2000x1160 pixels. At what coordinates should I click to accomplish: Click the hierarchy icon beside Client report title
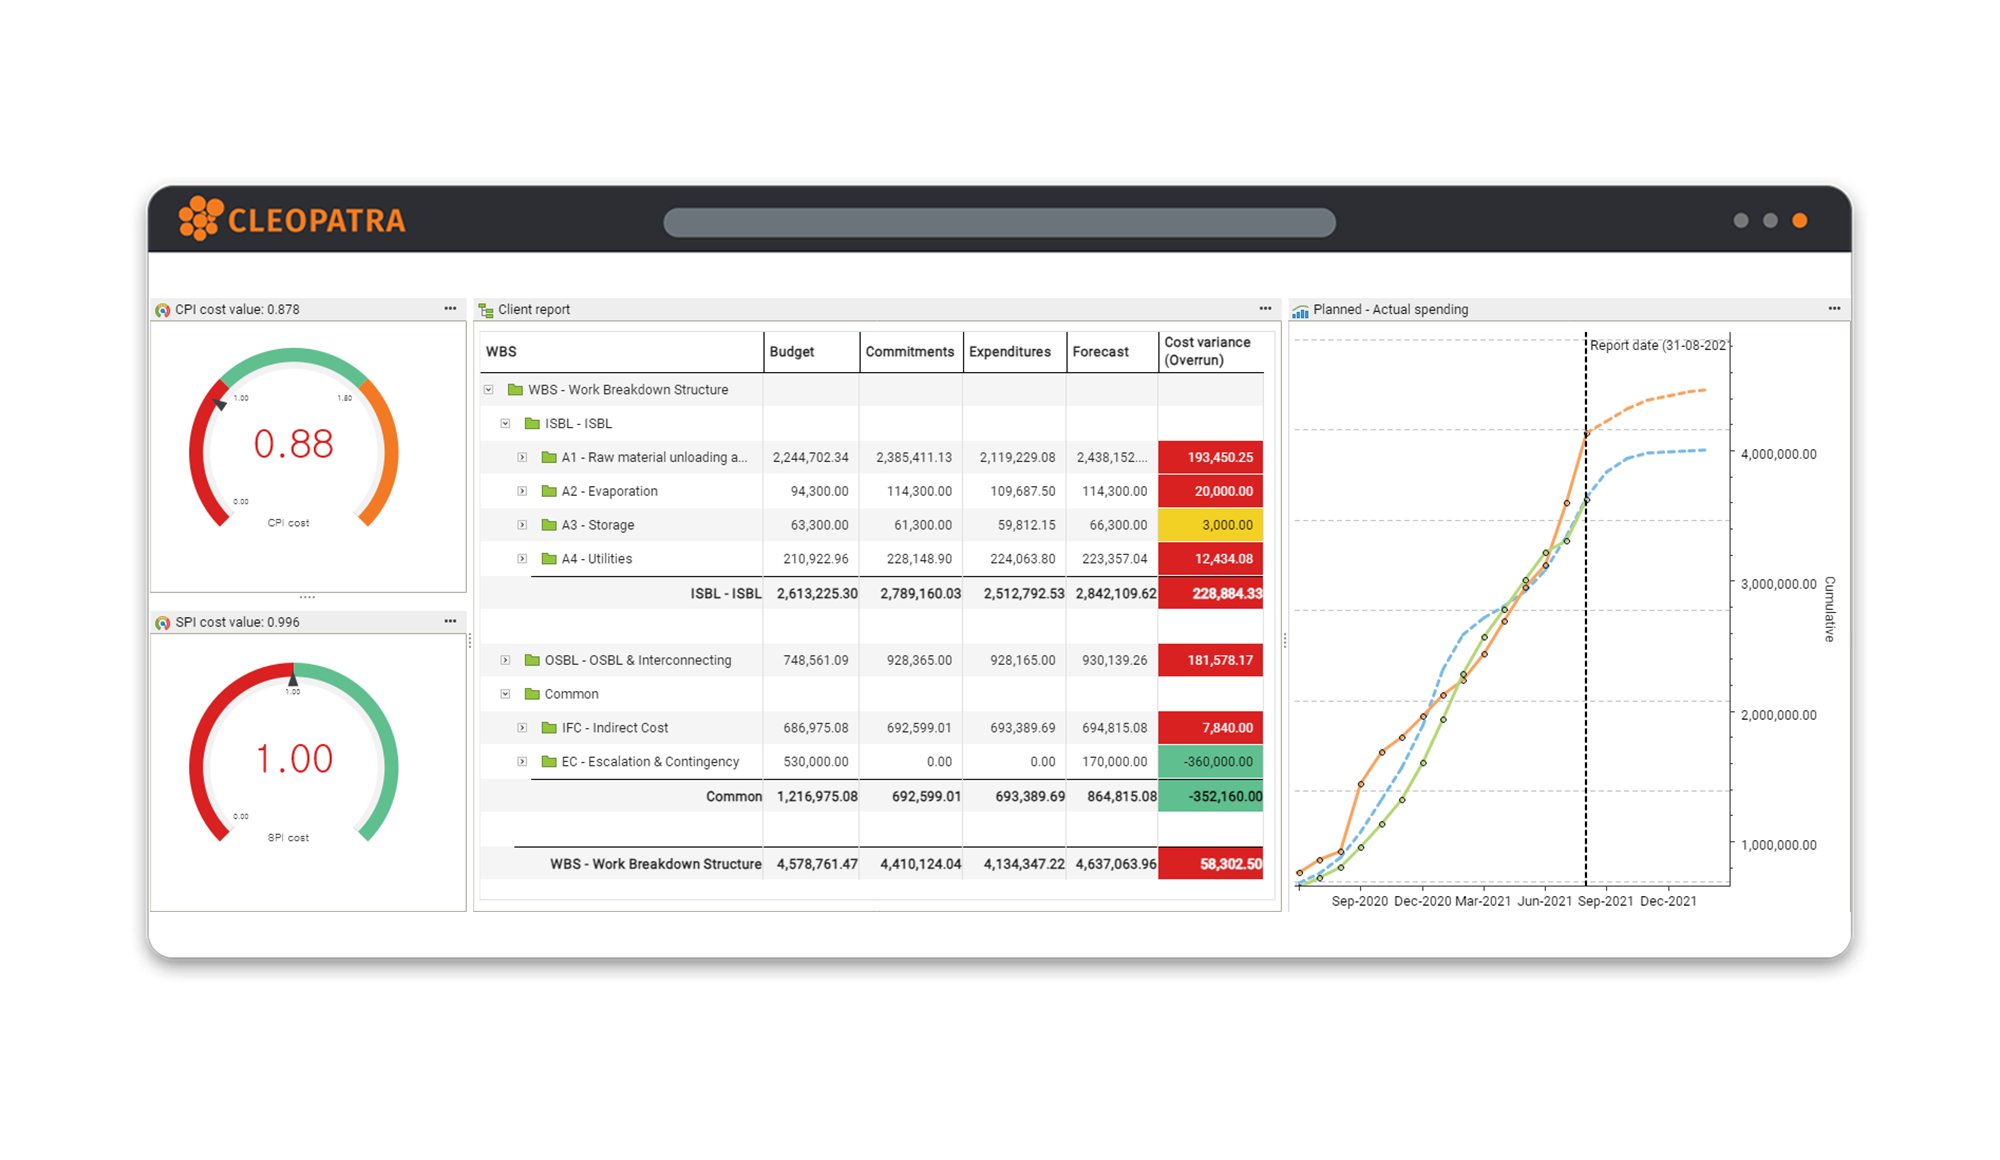point(487,309)
